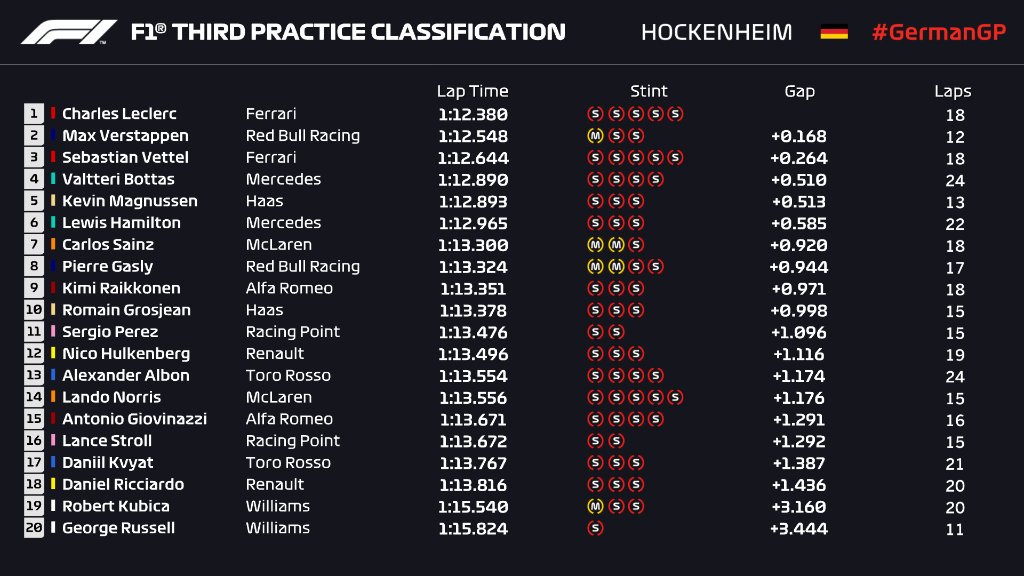Select Kevin Magnussen's lap time 1:12.893
1024x576 pixels.
tap(472, 201)
